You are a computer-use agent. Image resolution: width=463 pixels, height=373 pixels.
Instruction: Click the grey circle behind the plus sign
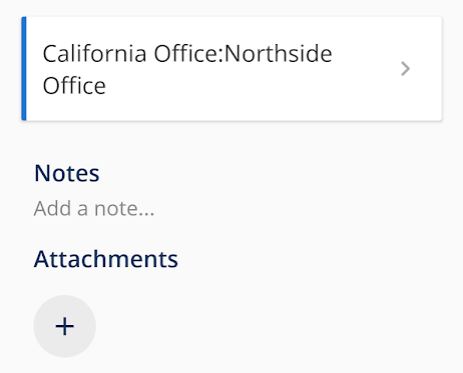65,326
